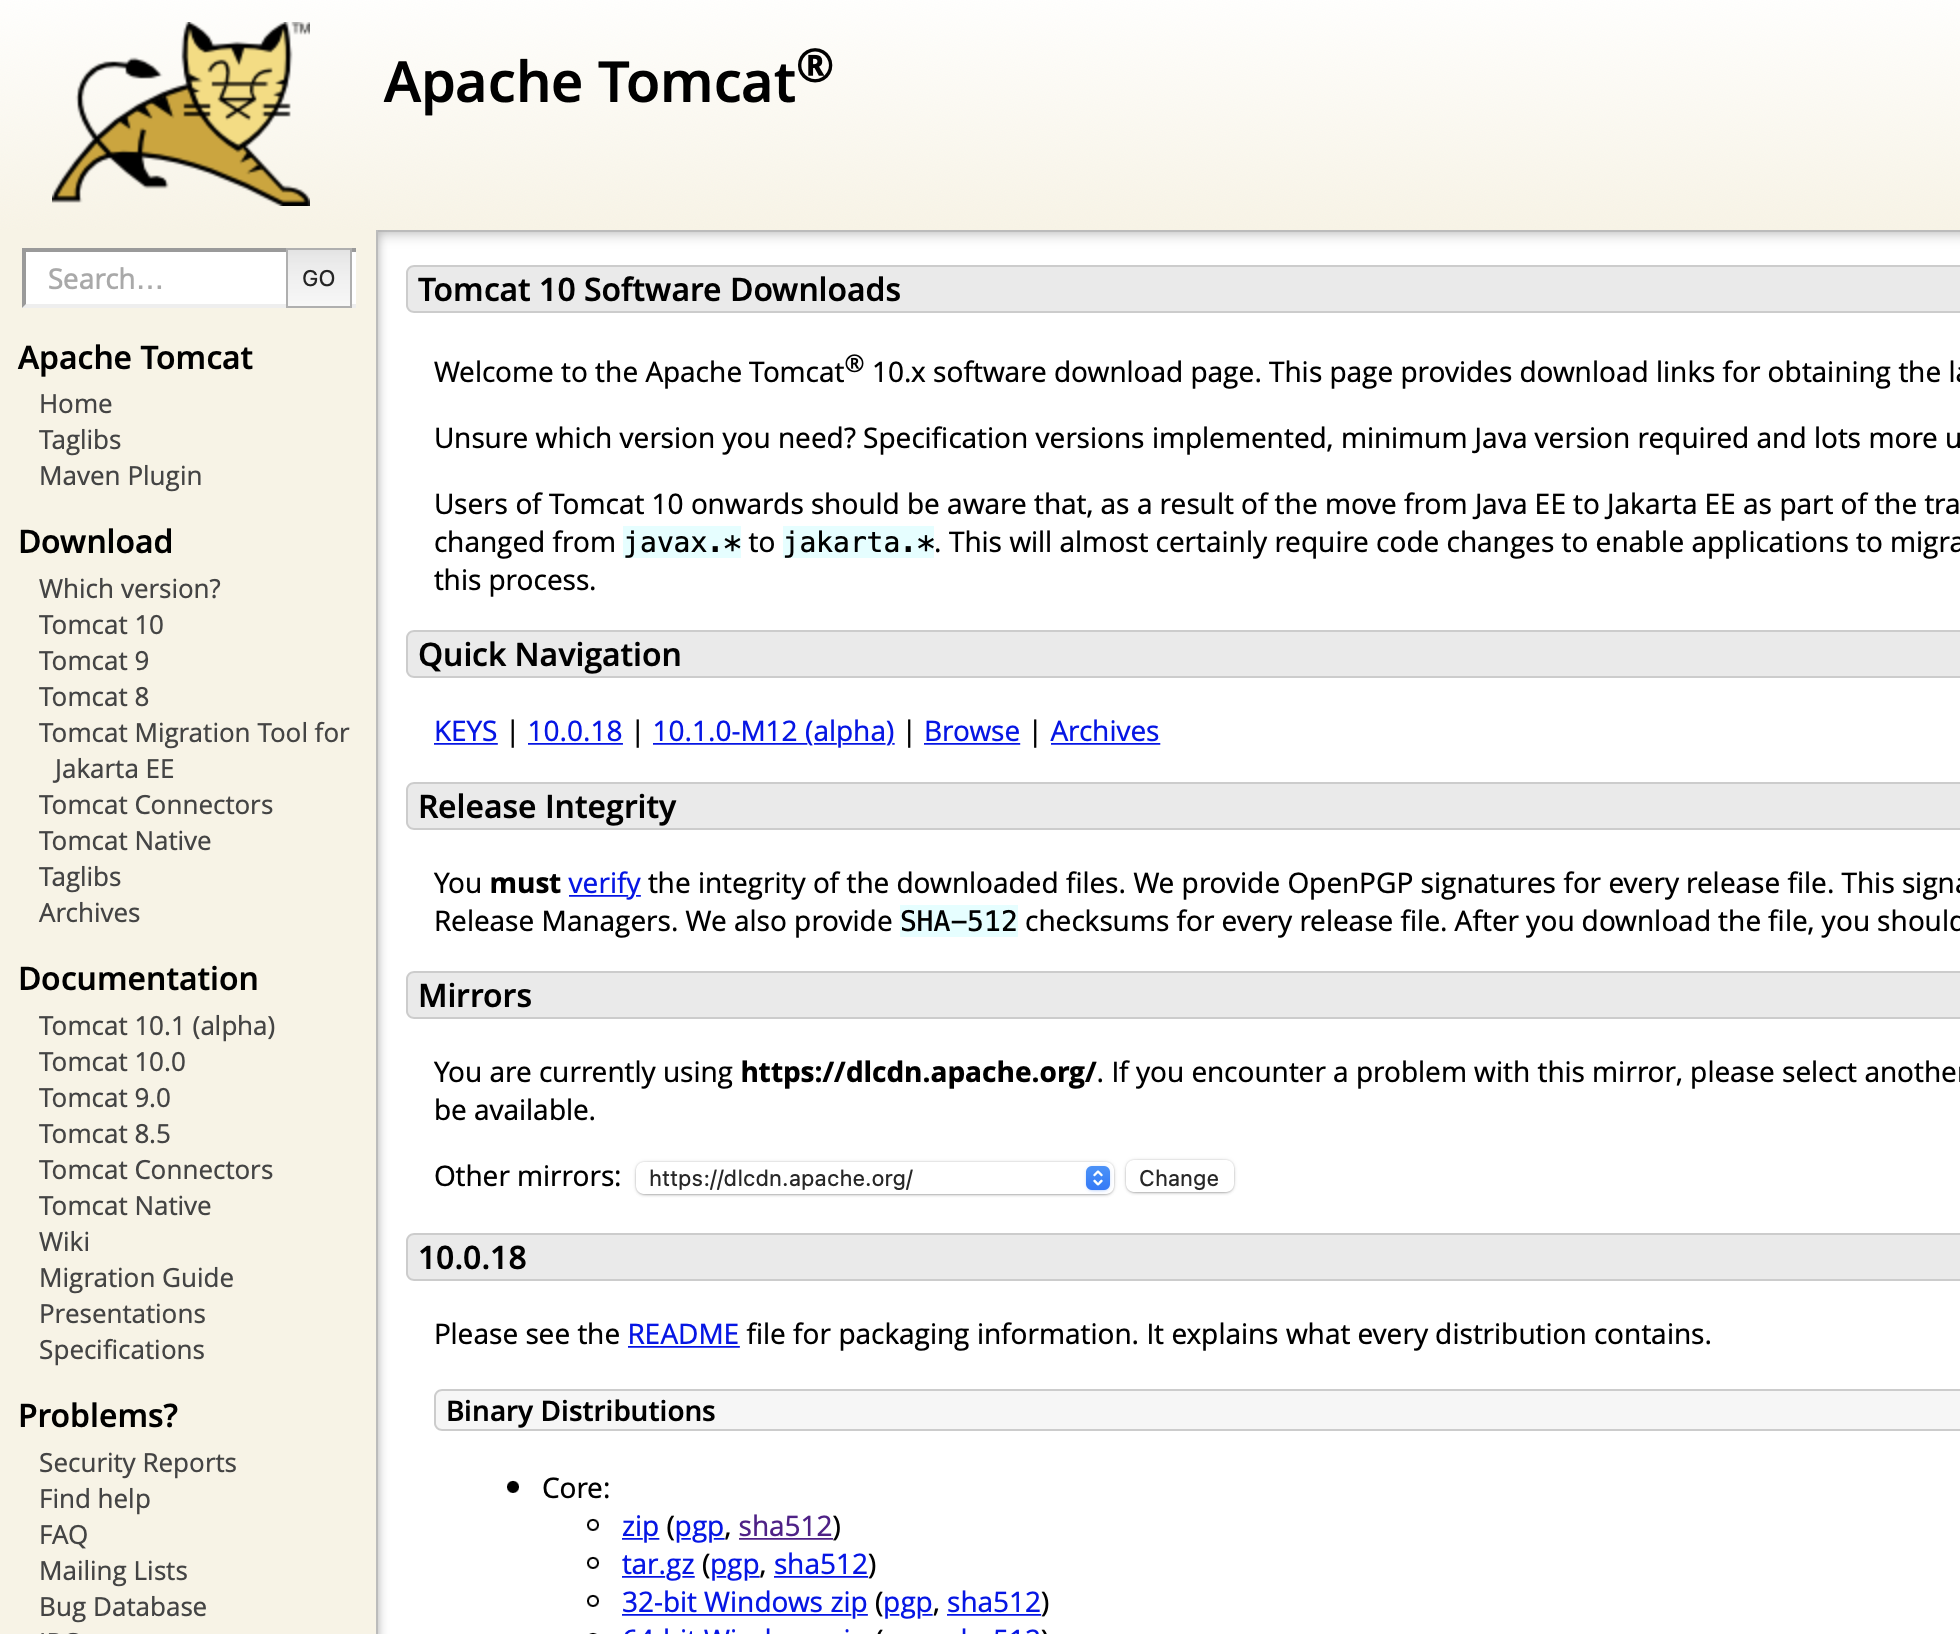Download the Core tar.gz distribution
The width and height of the screenshot is (1960, 1634).
657,1564
